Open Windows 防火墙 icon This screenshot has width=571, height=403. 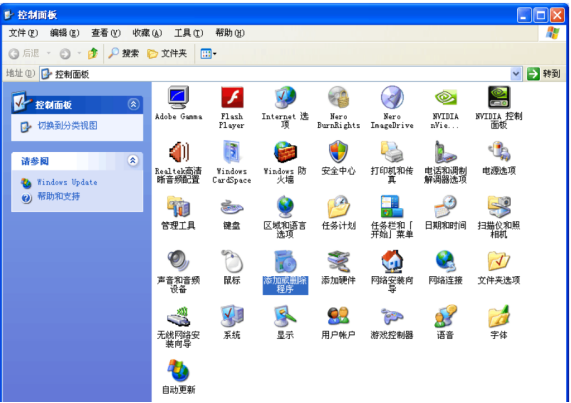coord(285,152)
